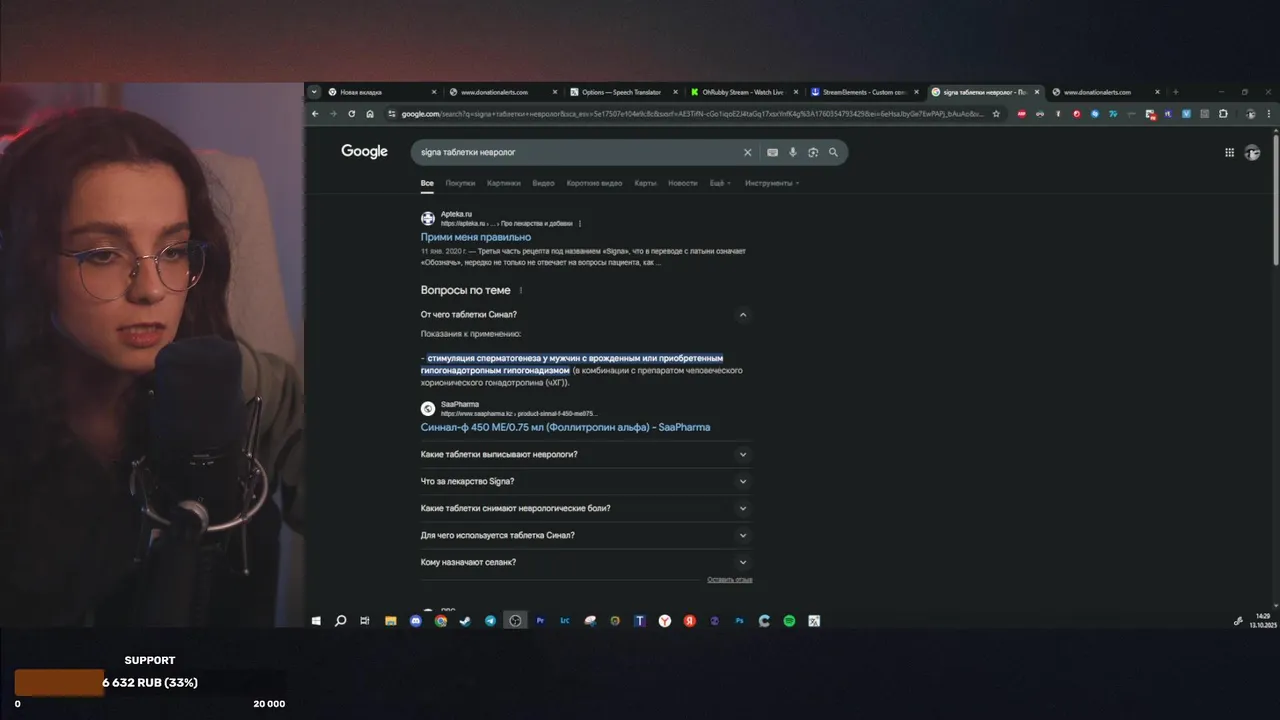This screenshot has height=720, width=1280.
Task: Open Discord from the taskbar
Action: pos(416,621)
